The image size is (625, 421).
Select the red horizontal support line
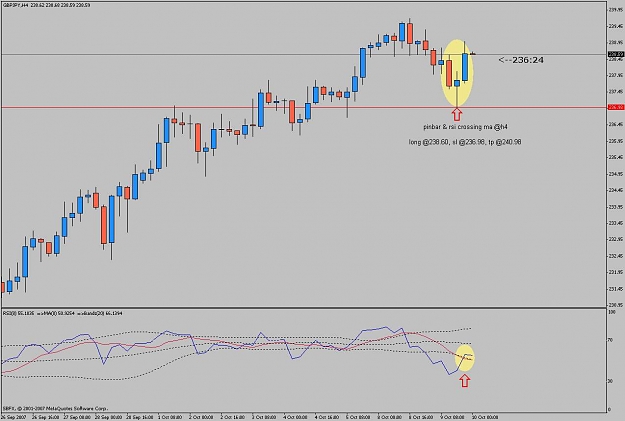pos(303,107)
